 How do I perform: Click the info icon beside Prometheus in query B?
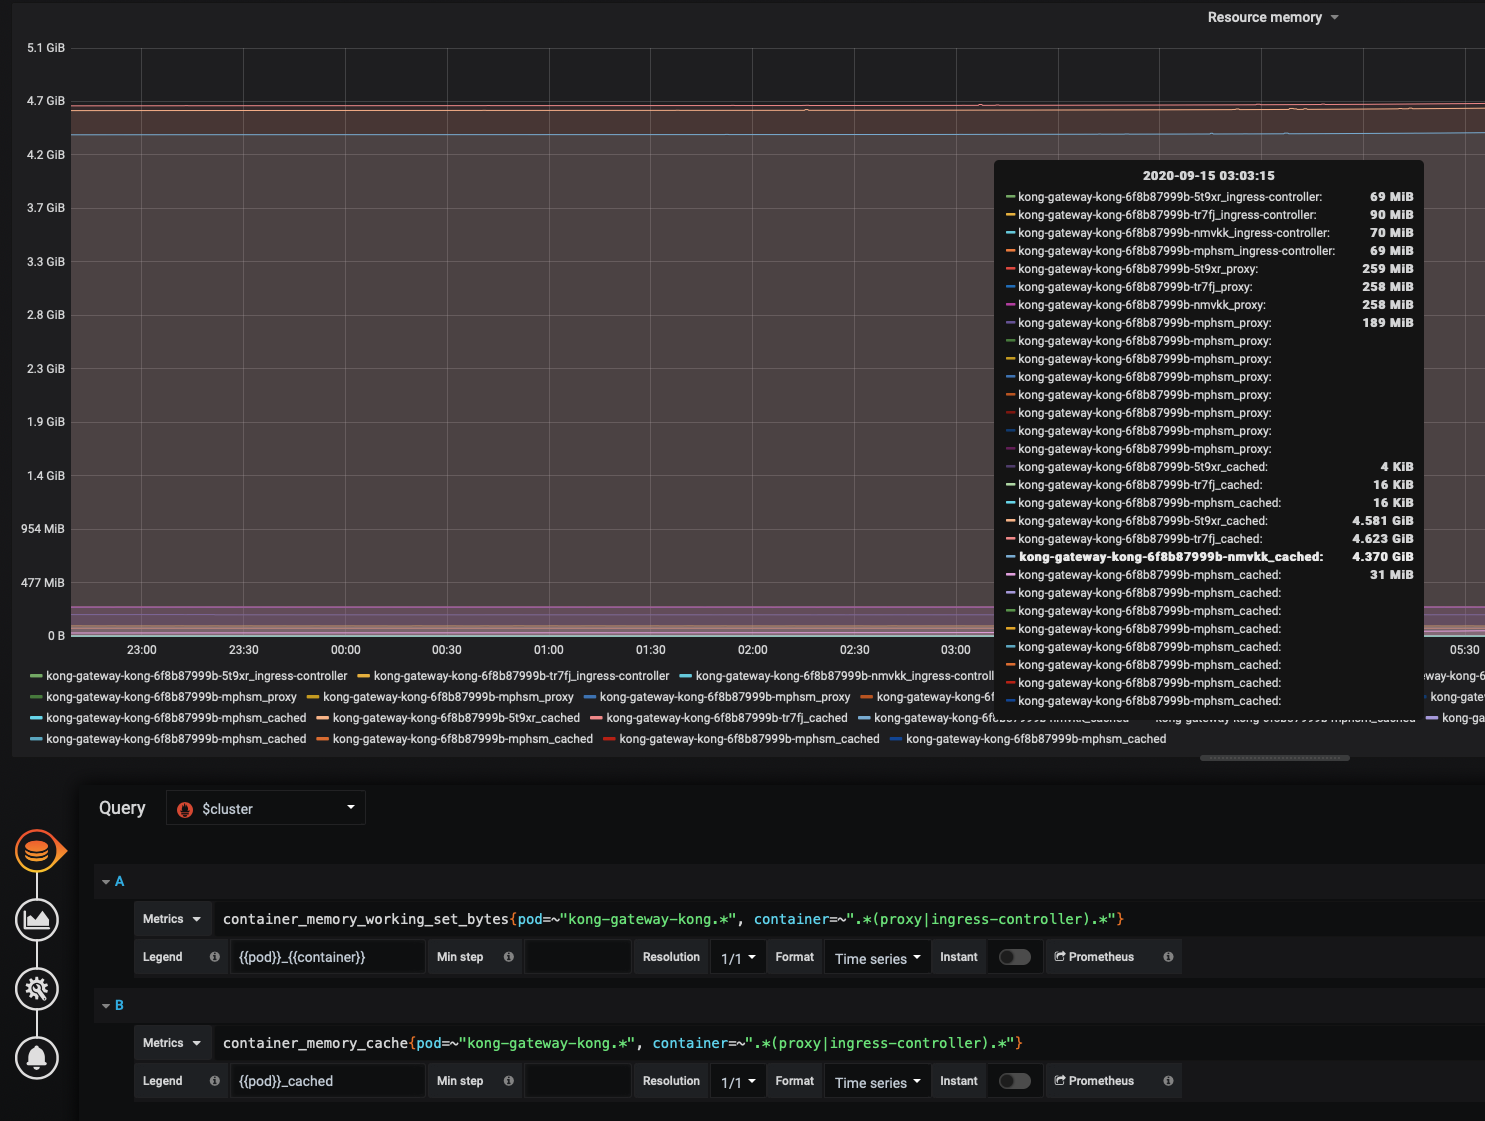pos(1168,1081)
